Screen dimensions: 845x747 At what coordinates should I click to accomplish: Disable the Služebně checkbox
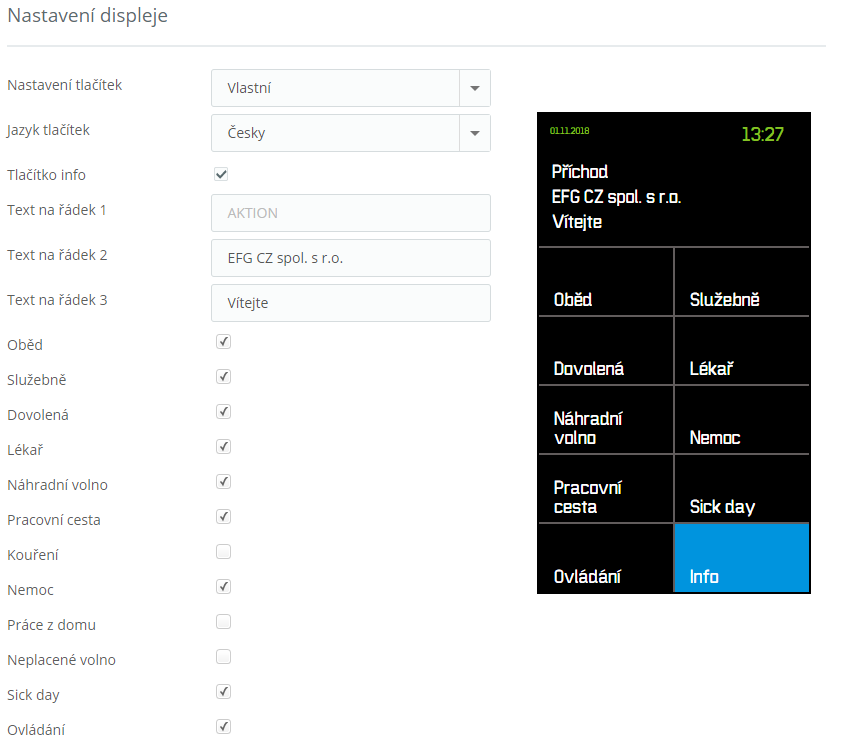pos(224,377)
